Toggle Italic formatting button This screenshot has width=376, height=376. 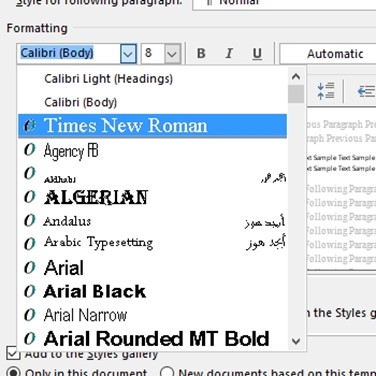tap(229, 53)
